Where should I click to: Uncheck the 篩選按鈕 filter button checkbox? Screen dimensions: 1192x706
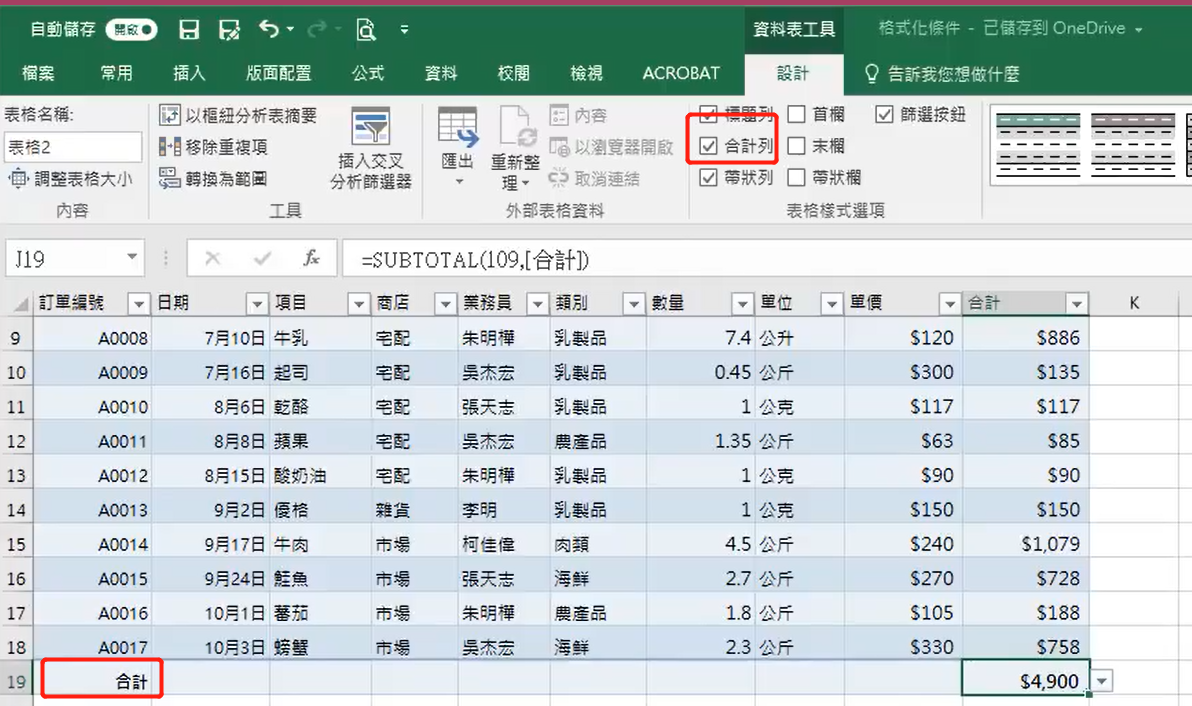click(884, 114)
